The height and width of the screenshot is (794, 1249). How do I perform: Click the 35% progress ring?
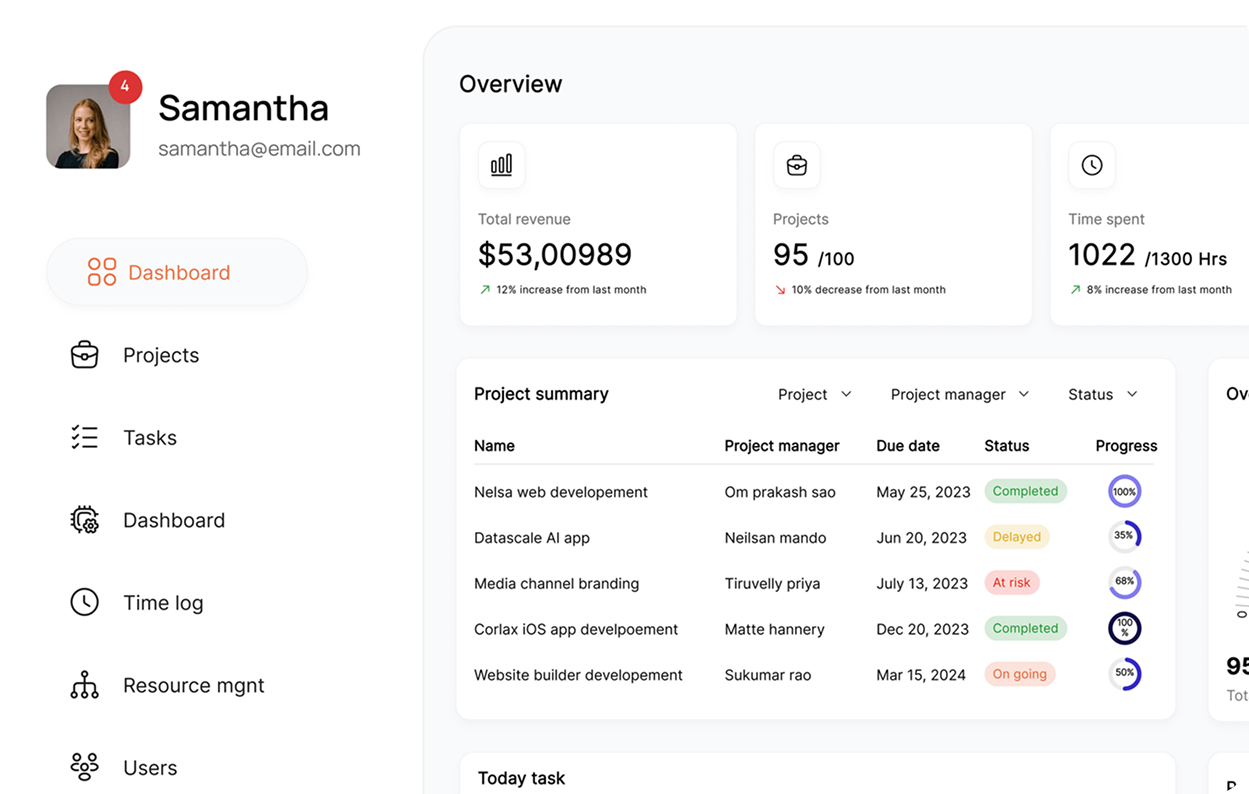1125,537
